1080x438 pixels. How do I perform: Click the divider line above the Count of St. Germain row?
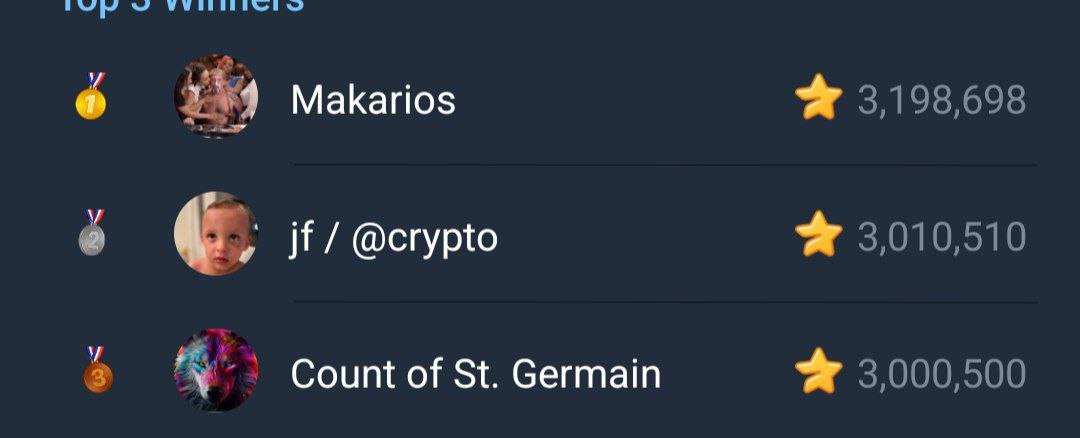point(664,302)
